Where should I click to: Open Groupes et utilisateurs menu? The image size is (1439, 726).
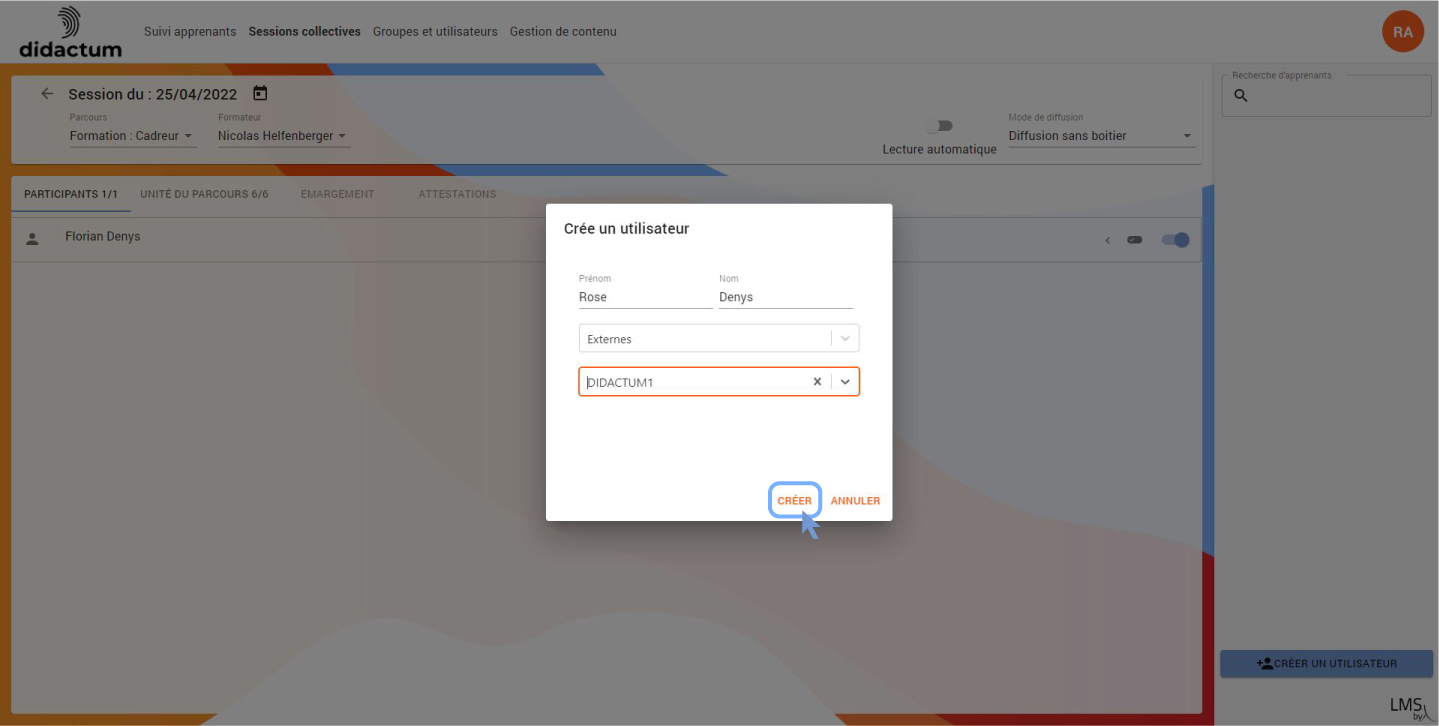point(435,32)
